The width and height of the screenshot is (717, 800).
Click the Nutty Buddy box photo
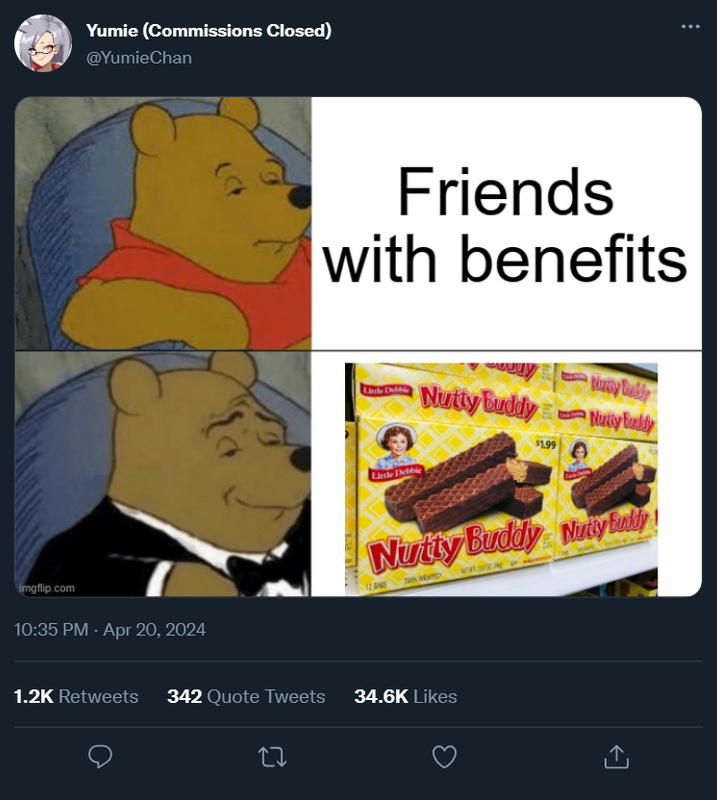501,479
